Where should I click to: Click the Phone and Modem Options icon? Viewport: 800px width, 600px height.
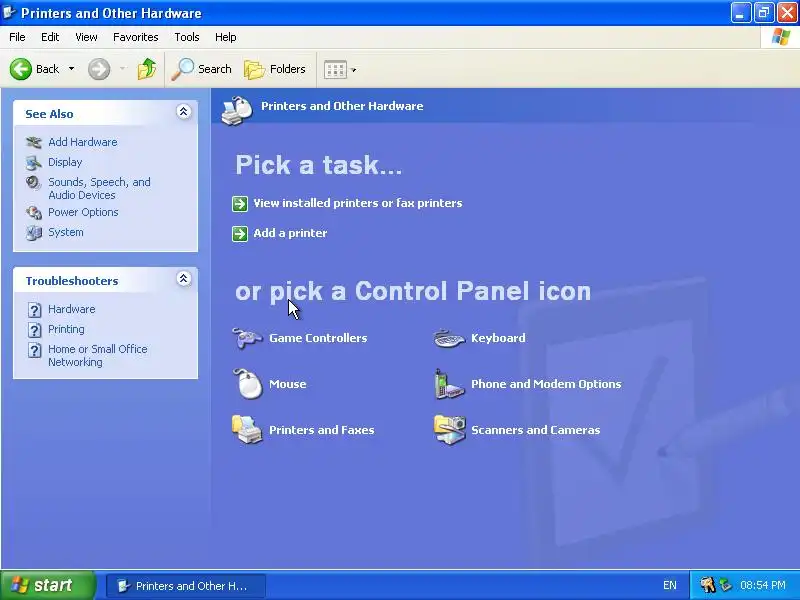click(449, 384)
